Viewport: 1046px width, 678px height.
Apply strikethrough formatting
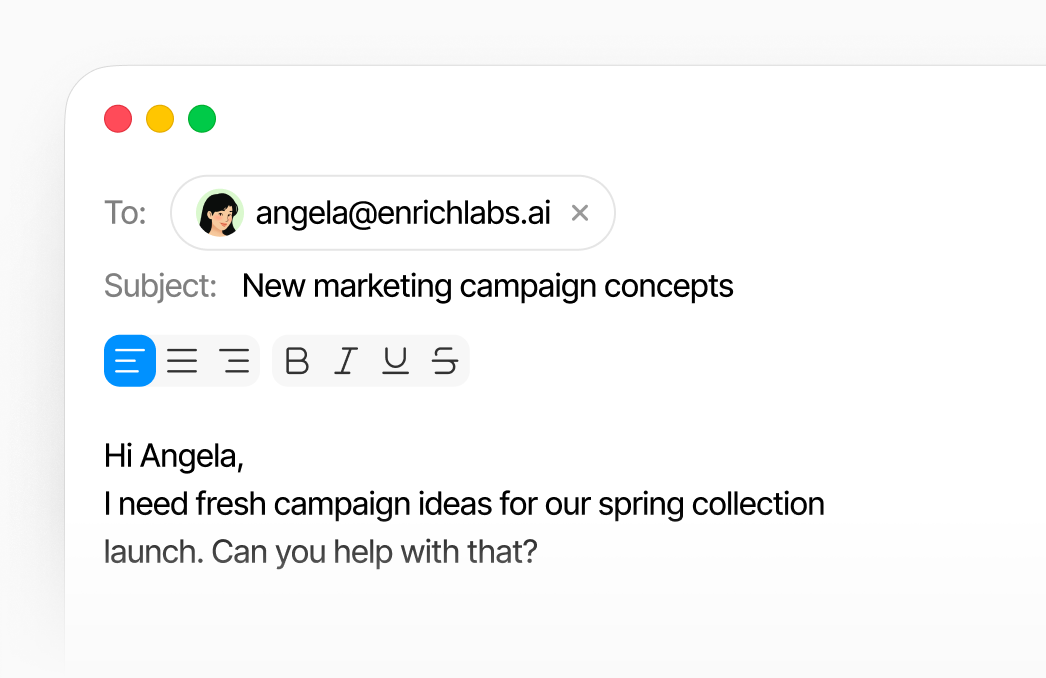(x=445, y=360)
